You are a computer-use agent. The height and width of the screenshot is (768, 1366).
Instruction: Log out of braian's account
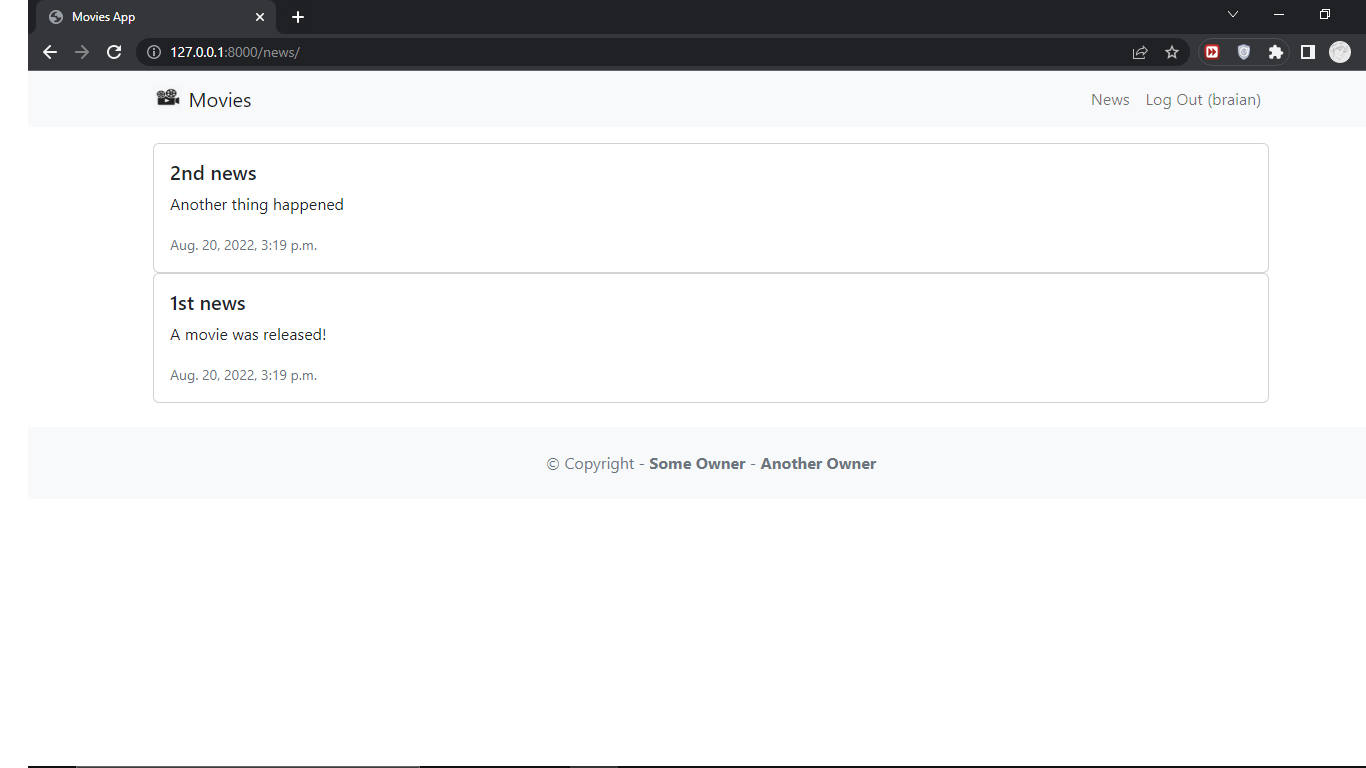[x=1202, y=99]
